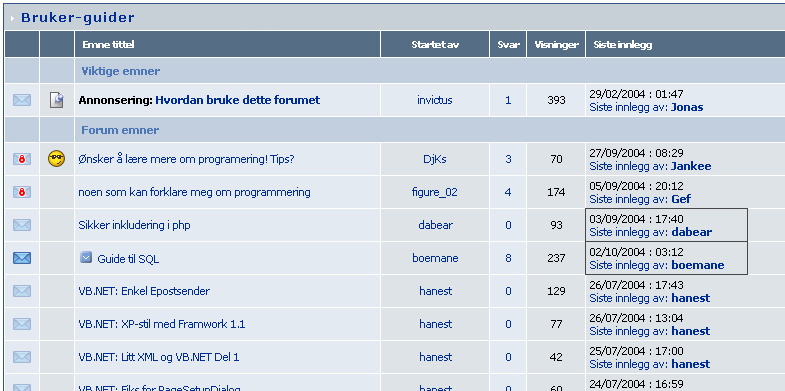Viewport: 785px width, 391px height.
Task: Open hanest starter link for Litt XML topic
Action: (436, 357)
